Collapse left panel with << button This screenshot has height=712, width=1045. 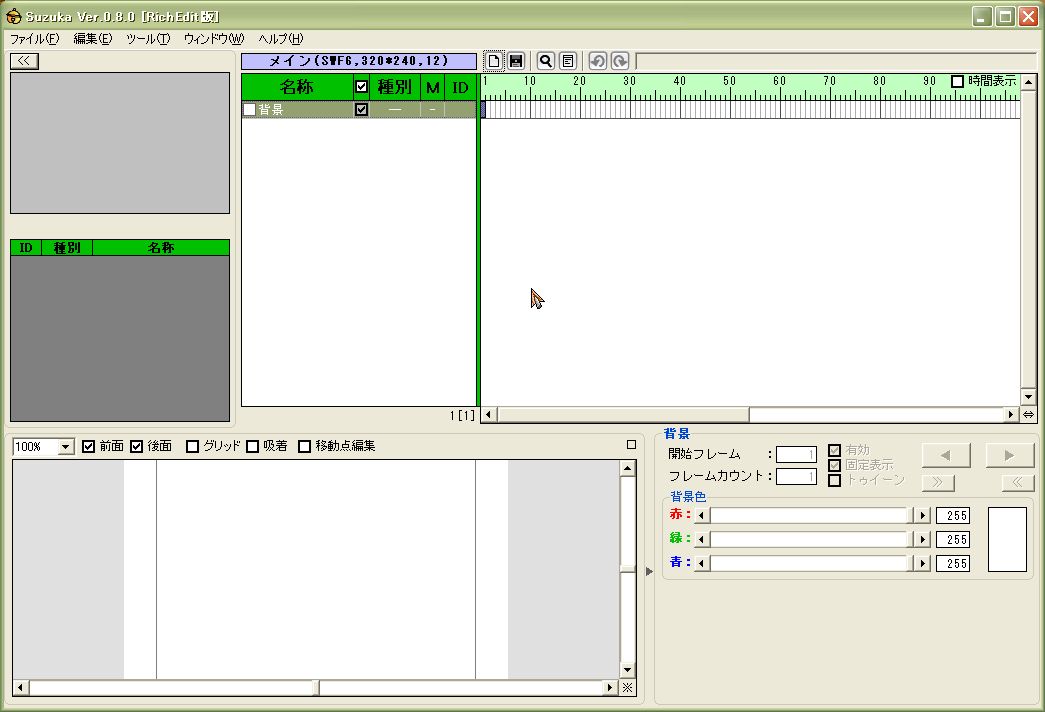click(x=24, y=61)
